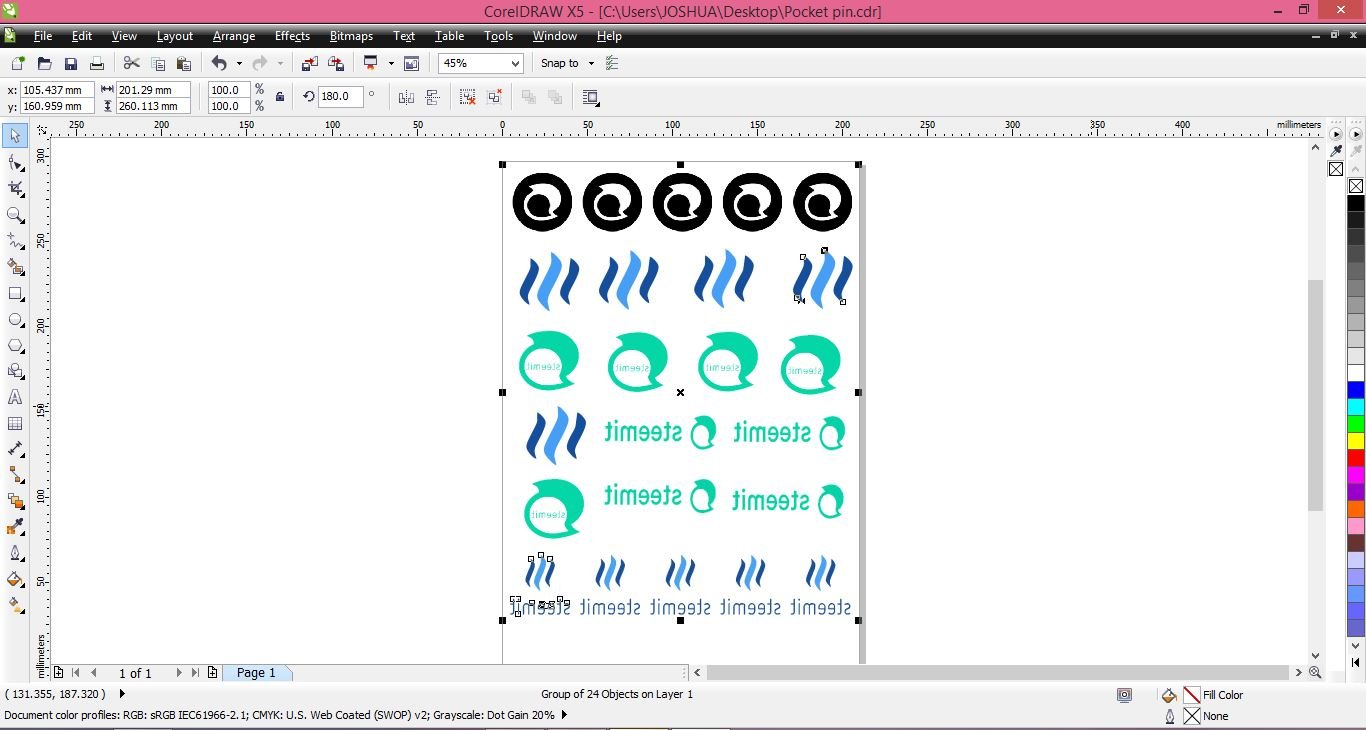Edit the x position field

coord(57,90)
